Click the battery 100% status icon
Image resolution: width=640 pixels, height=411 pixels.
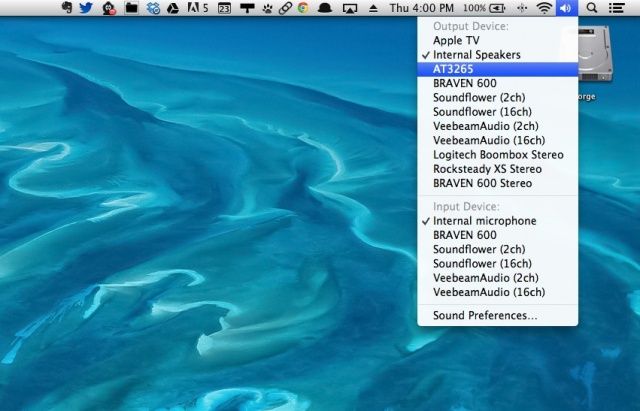click(484, 8)
